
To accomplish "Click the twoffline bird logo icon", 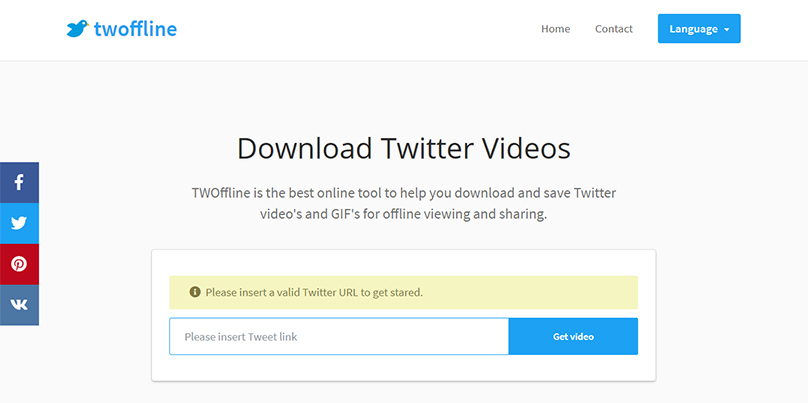I will click(77, 29).
